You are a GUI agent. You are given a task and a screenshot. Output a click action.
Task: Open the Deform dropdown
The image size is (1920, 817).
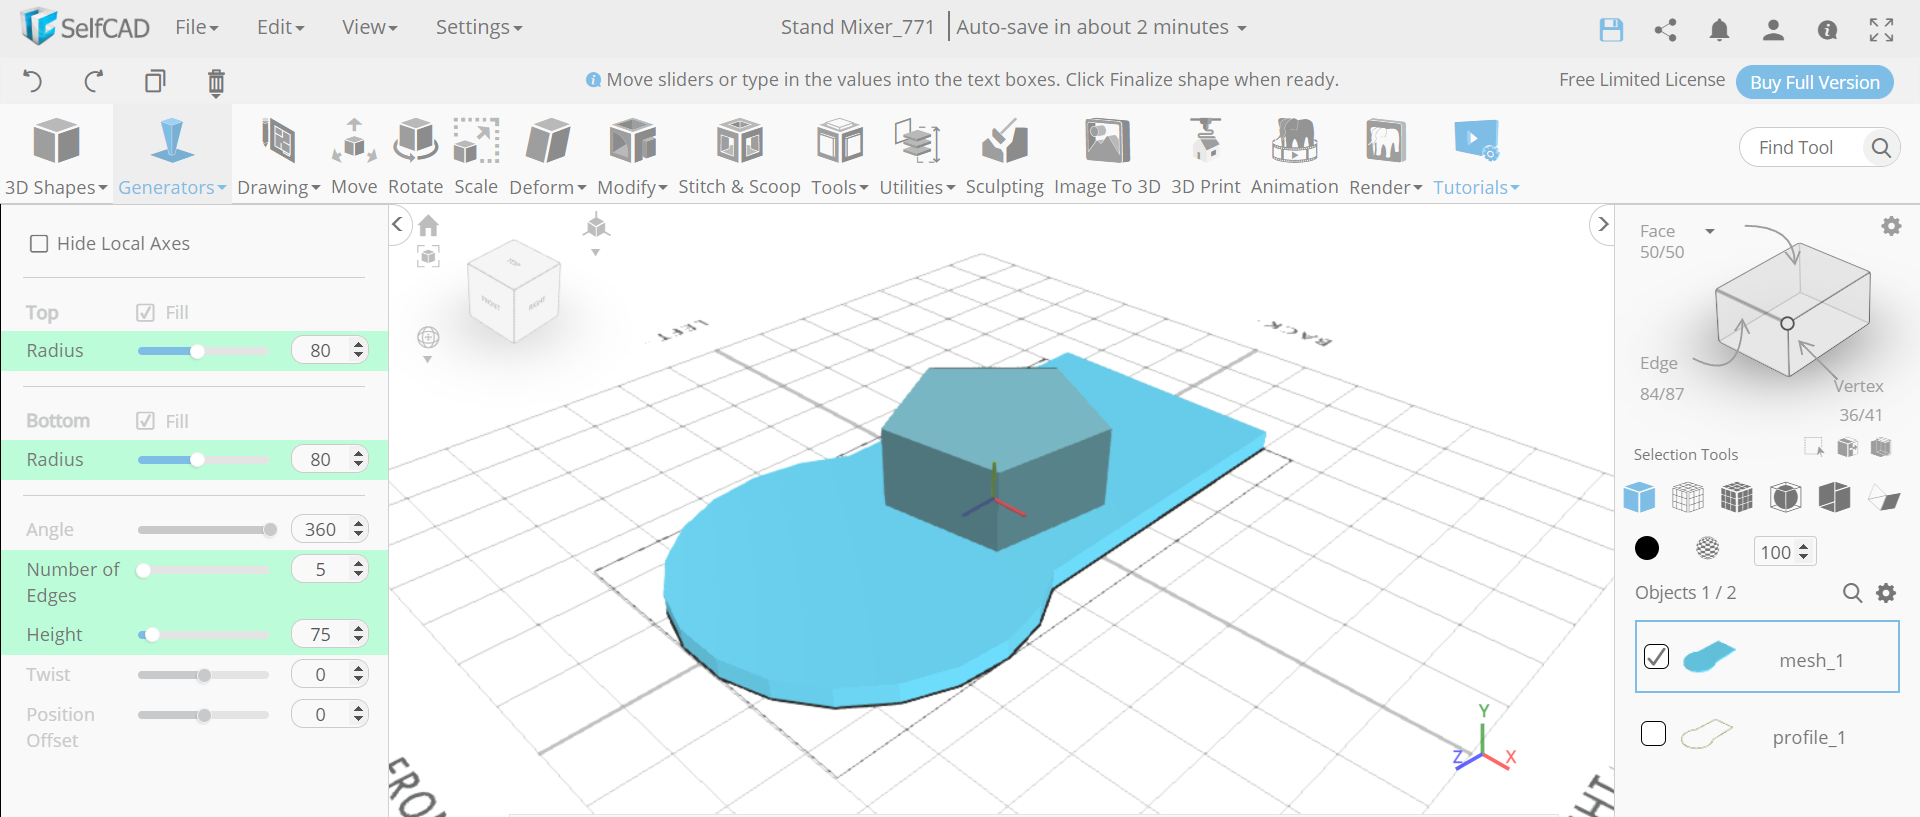(548, 156)
